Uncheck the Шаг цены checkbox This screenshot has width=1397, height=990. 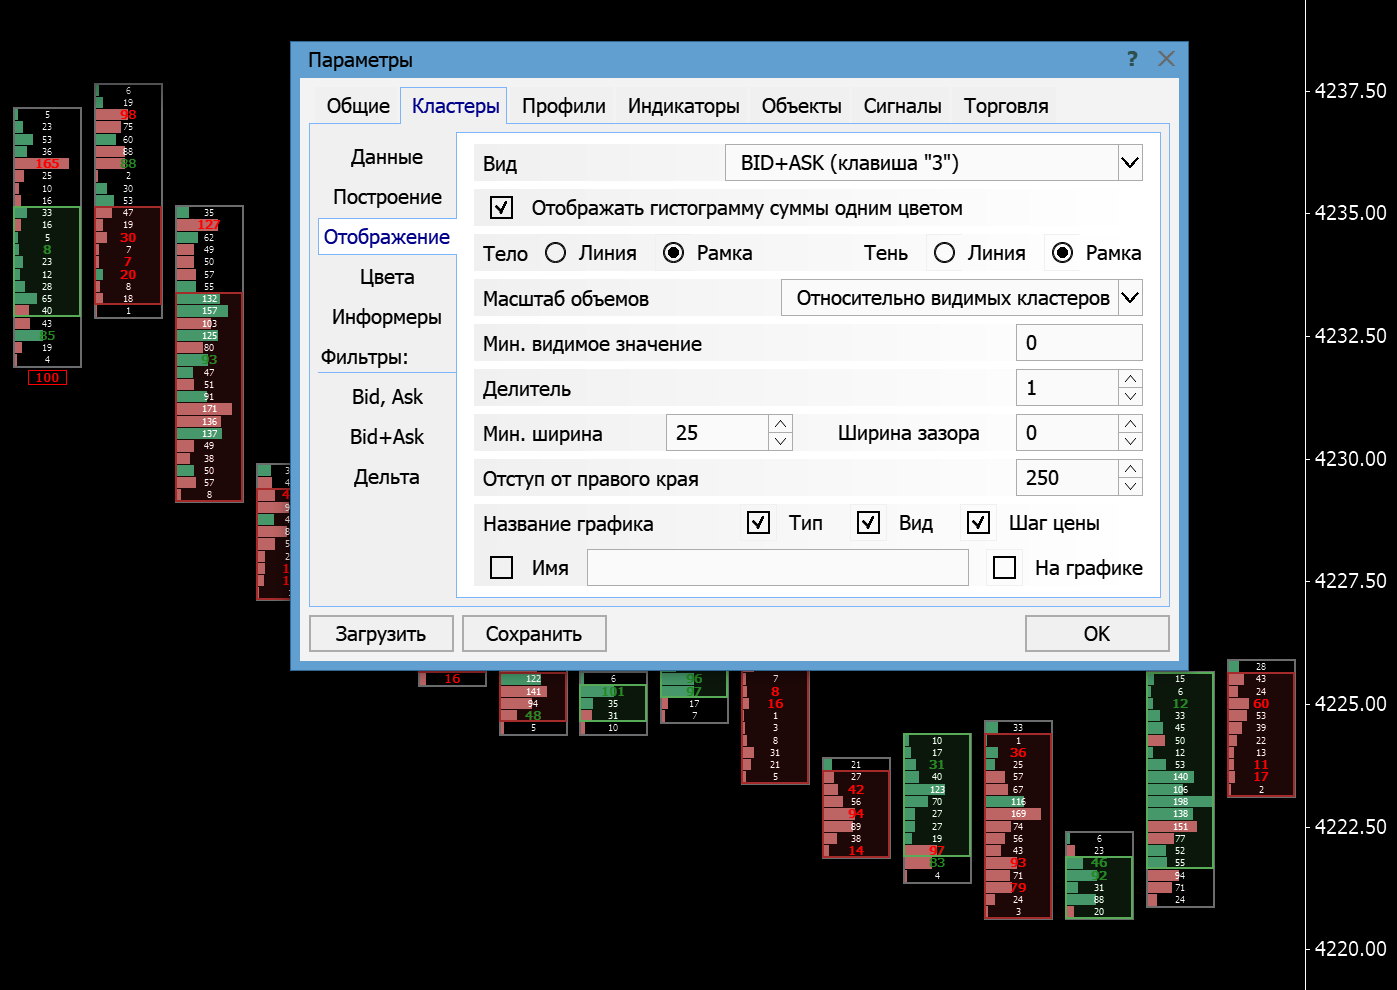click(979, 523)
